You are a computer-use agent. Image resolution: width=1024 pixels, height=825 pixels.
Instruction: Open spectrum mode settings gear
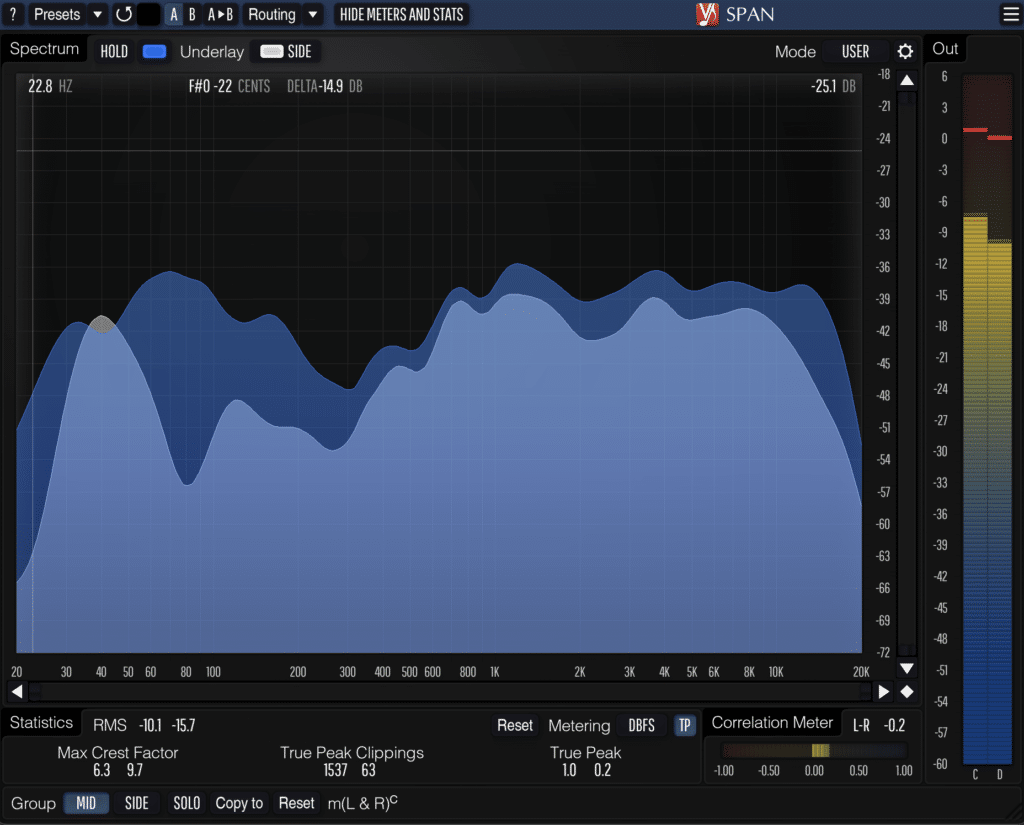pyautogui.click(x=905, y=52)
